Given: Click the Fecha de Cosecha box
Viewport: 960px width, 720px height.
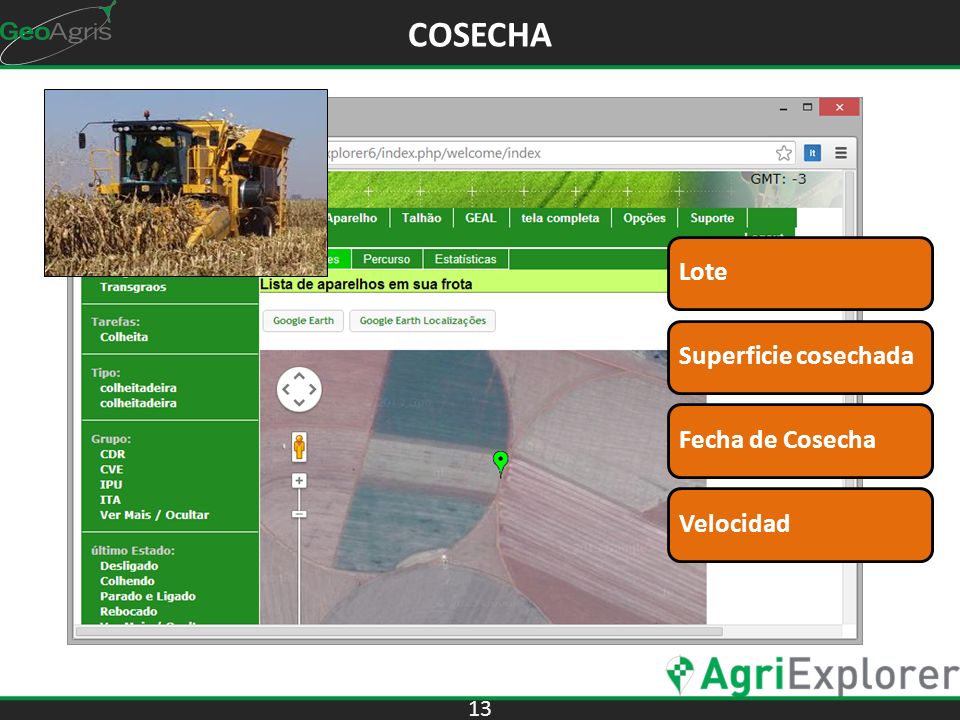Looking at the screenshot, I should [800, 441].
